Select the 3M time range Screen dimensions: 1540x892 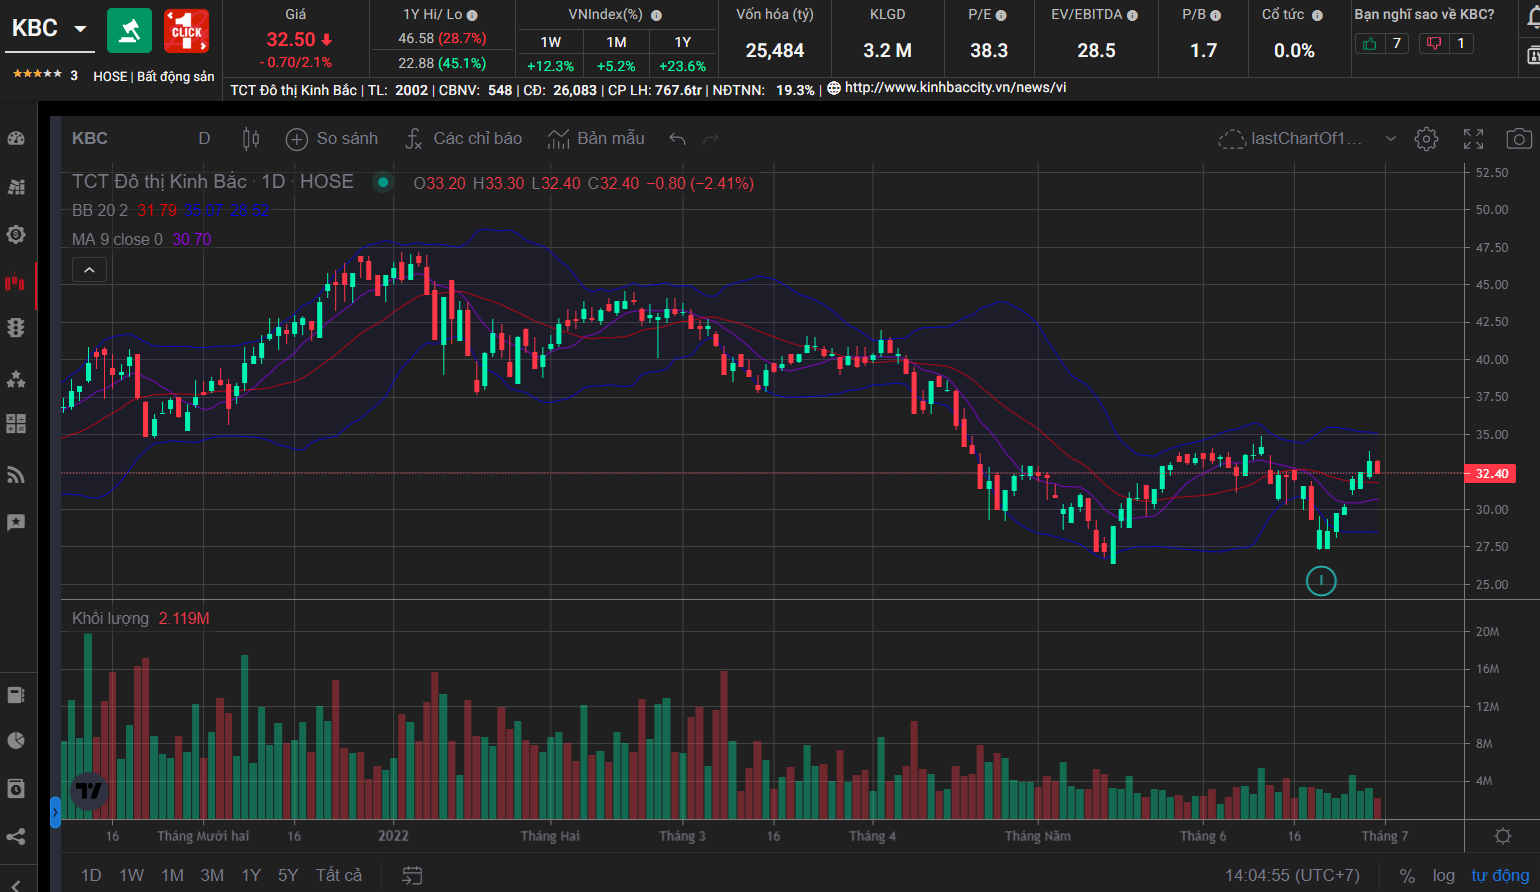(x=212, y=875)
